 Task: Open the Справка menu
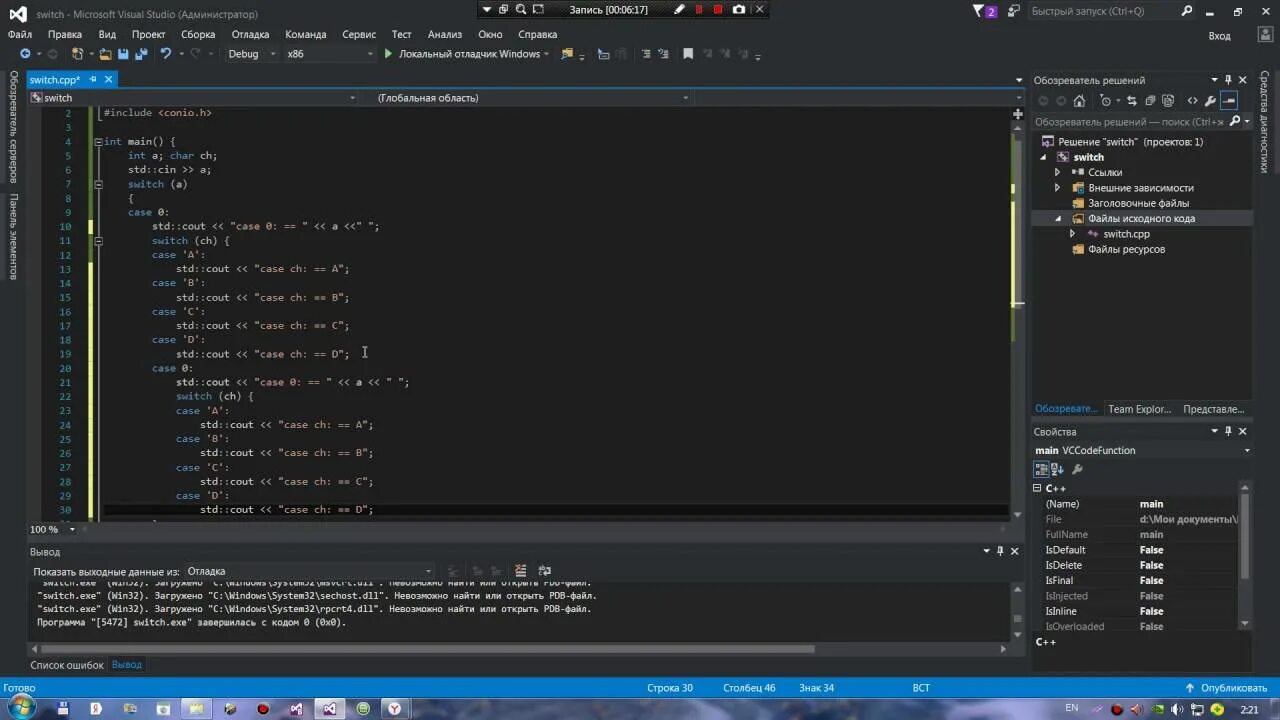point(538,34)
